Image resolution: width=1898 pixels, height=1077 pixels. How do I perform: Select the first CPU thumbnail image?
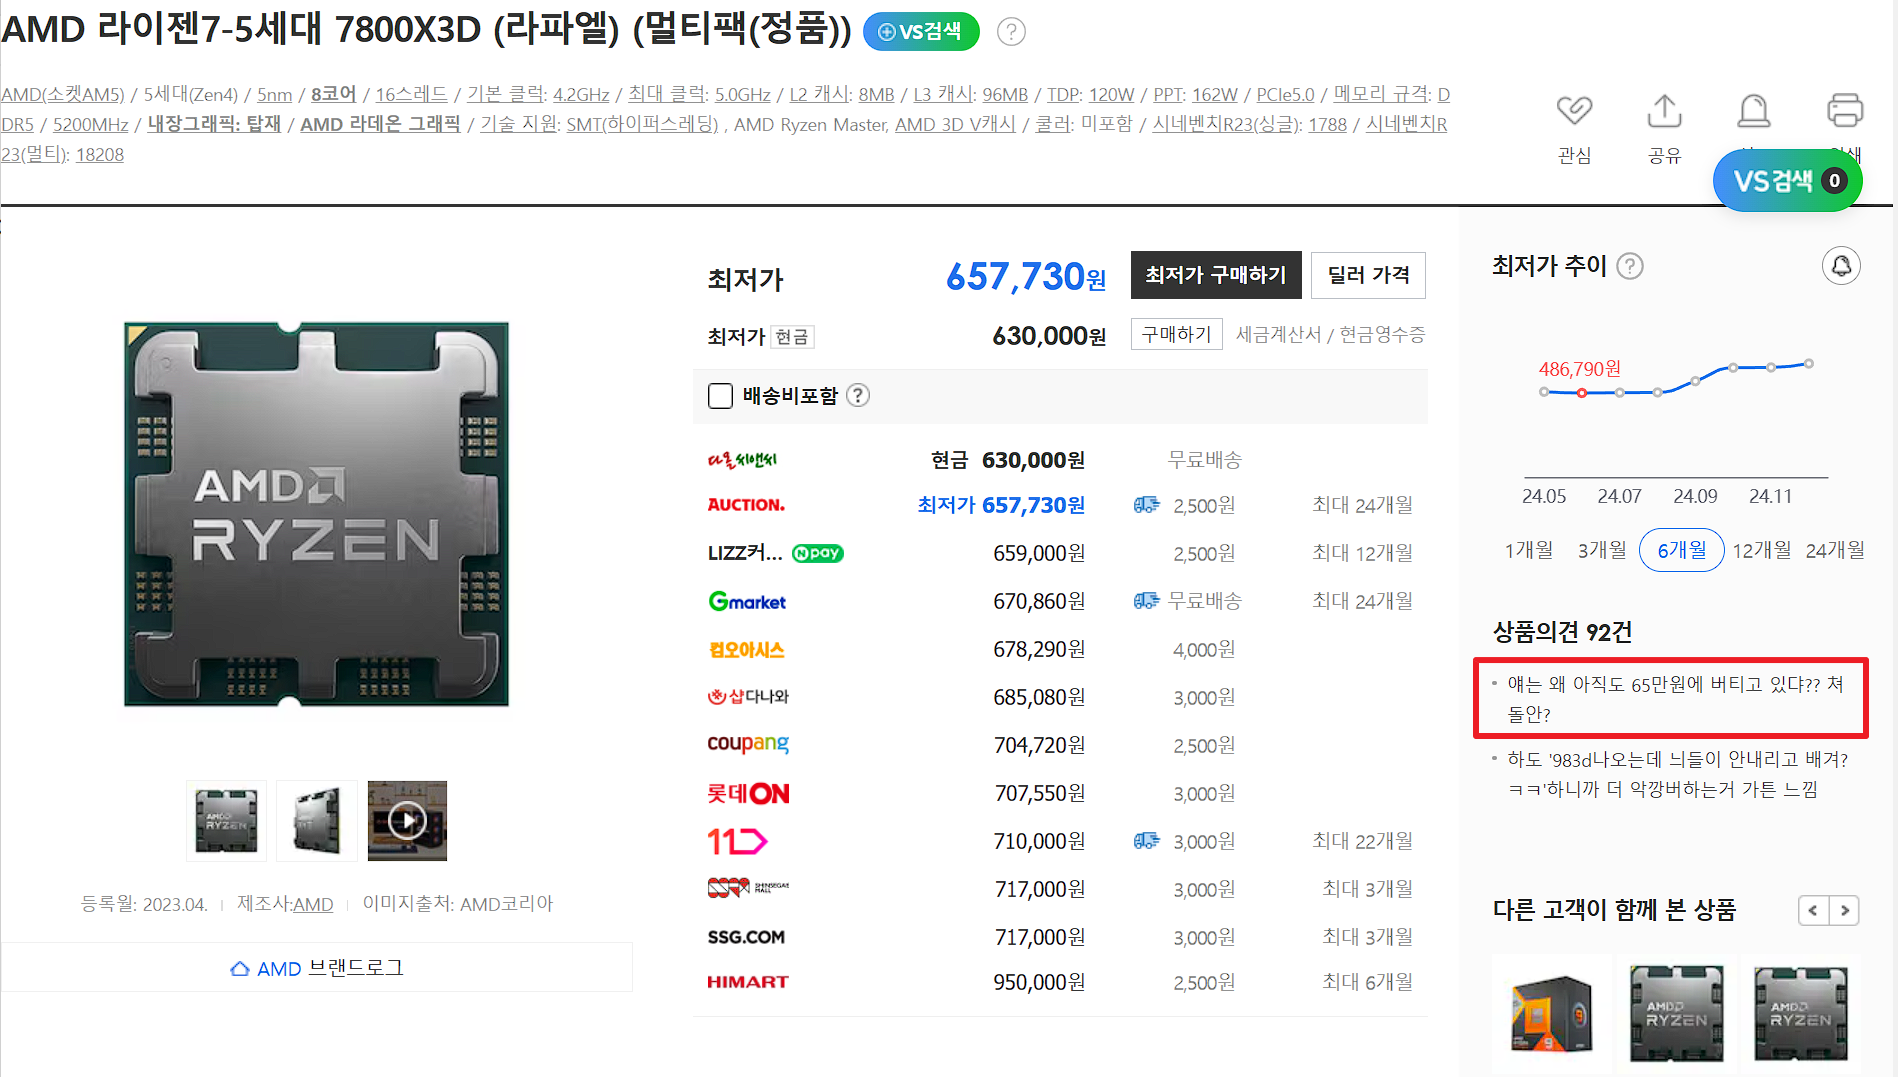pyautogui.click(x=226, y=820)
